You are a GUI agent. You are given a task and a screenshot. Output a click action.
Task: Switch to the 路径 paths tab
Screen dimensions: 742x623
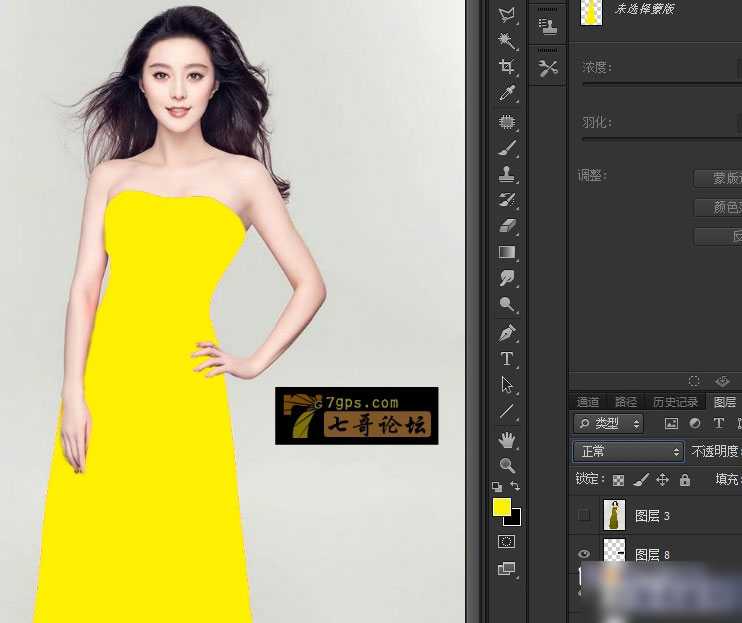[x=626, y=402]
